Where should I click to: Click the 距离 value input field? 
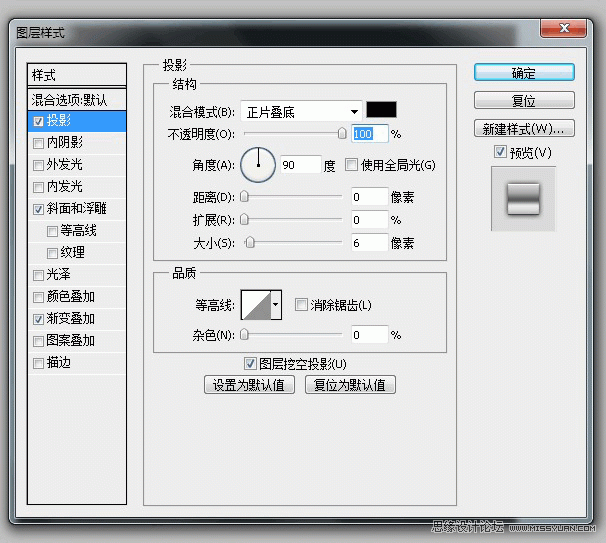coord(369,197)
